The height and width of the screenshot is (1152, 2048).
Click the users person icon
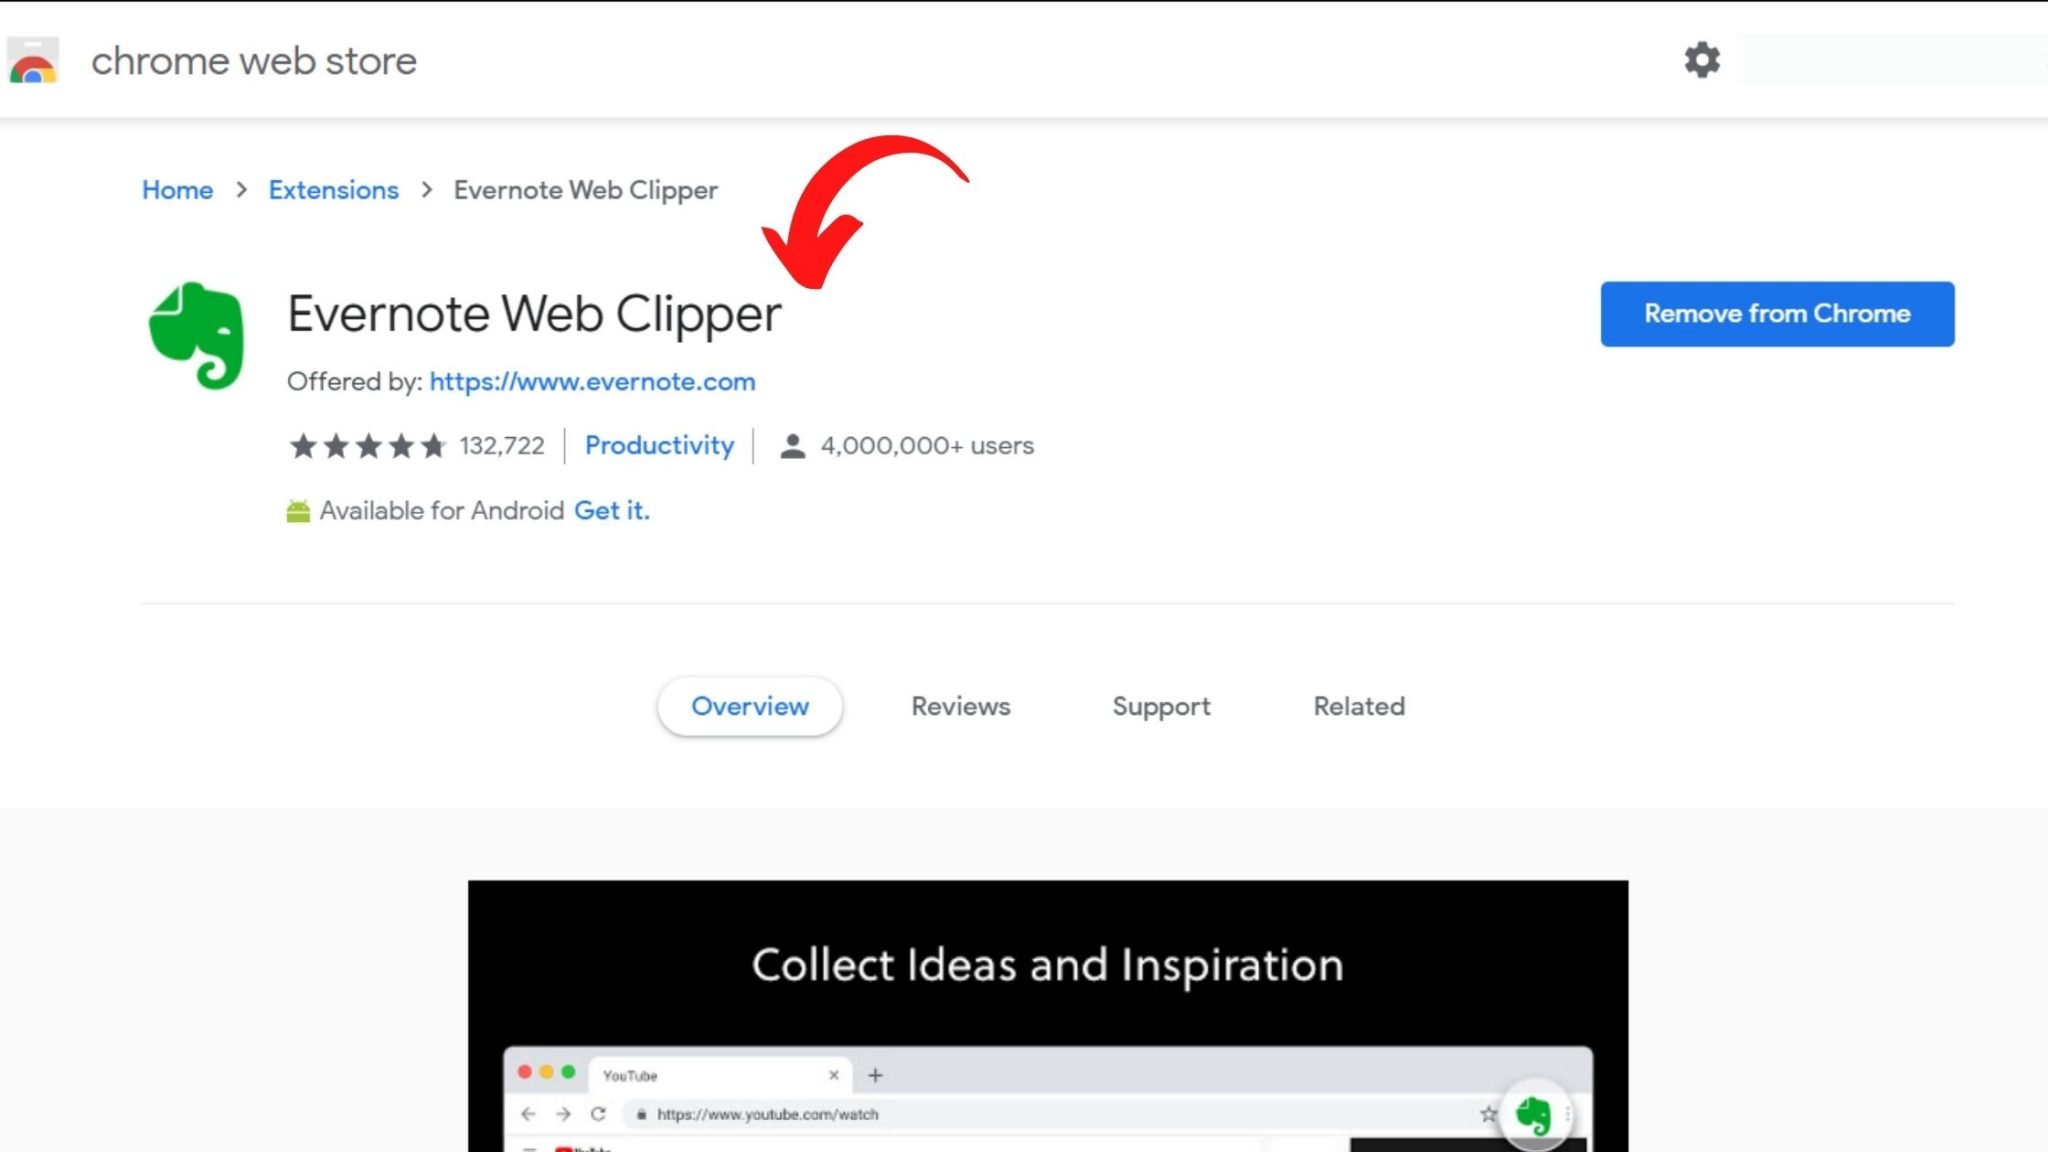tap(792, 446)
